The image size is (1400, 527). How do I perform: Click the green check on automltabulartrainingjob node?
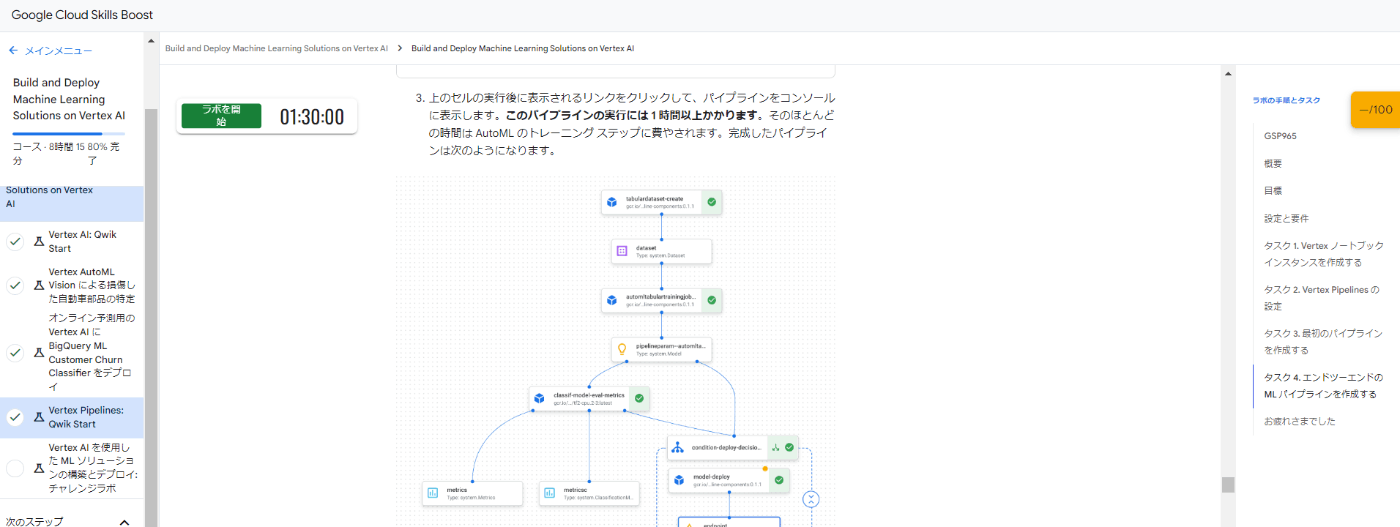pos(712,300)
